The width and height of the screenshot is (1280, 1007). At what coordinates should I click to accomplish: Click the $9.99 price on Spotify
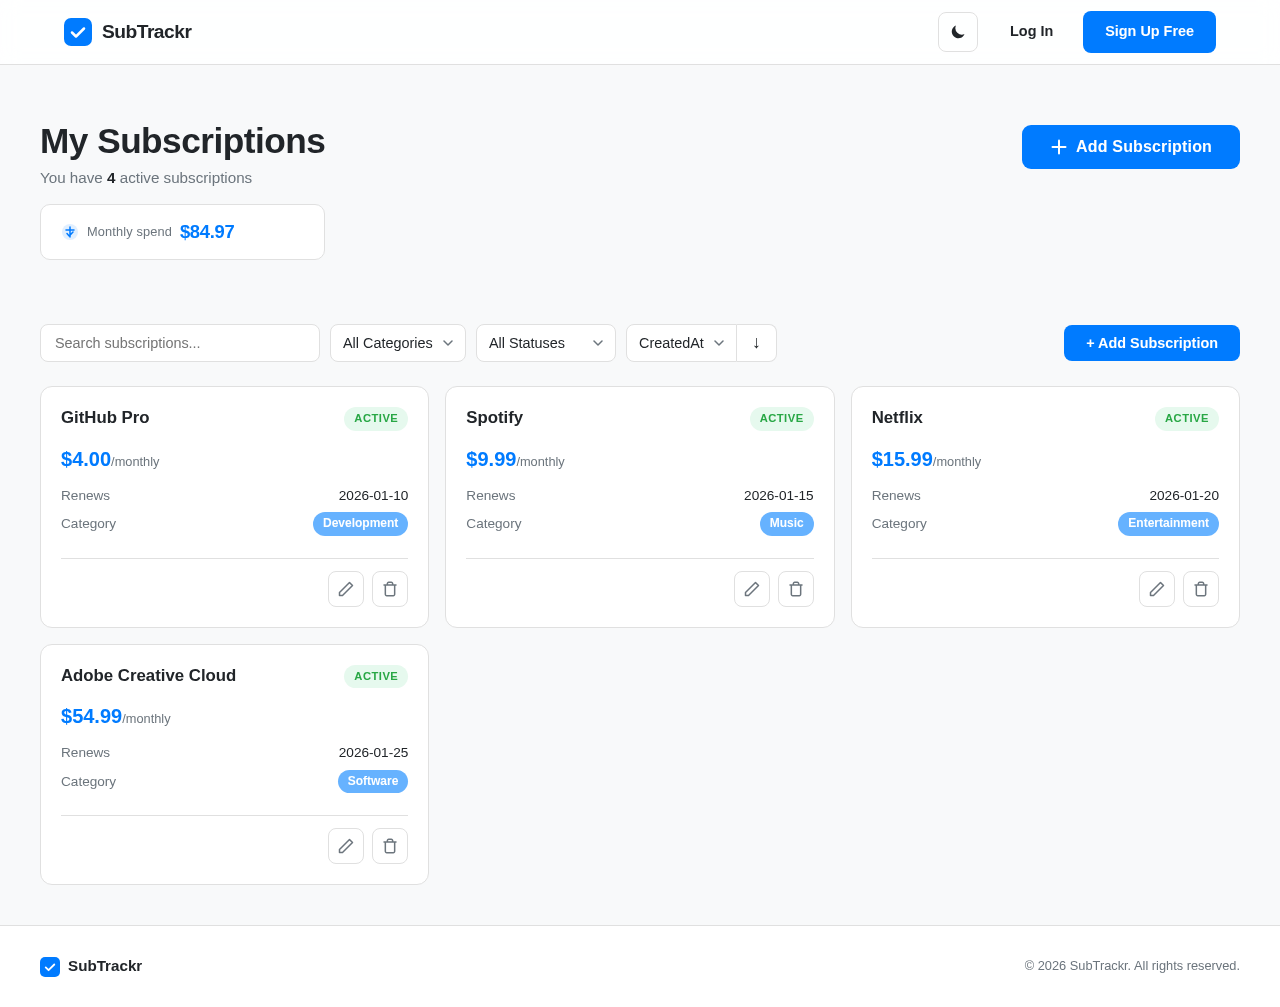pyautogui.click(x=491, y=459)
